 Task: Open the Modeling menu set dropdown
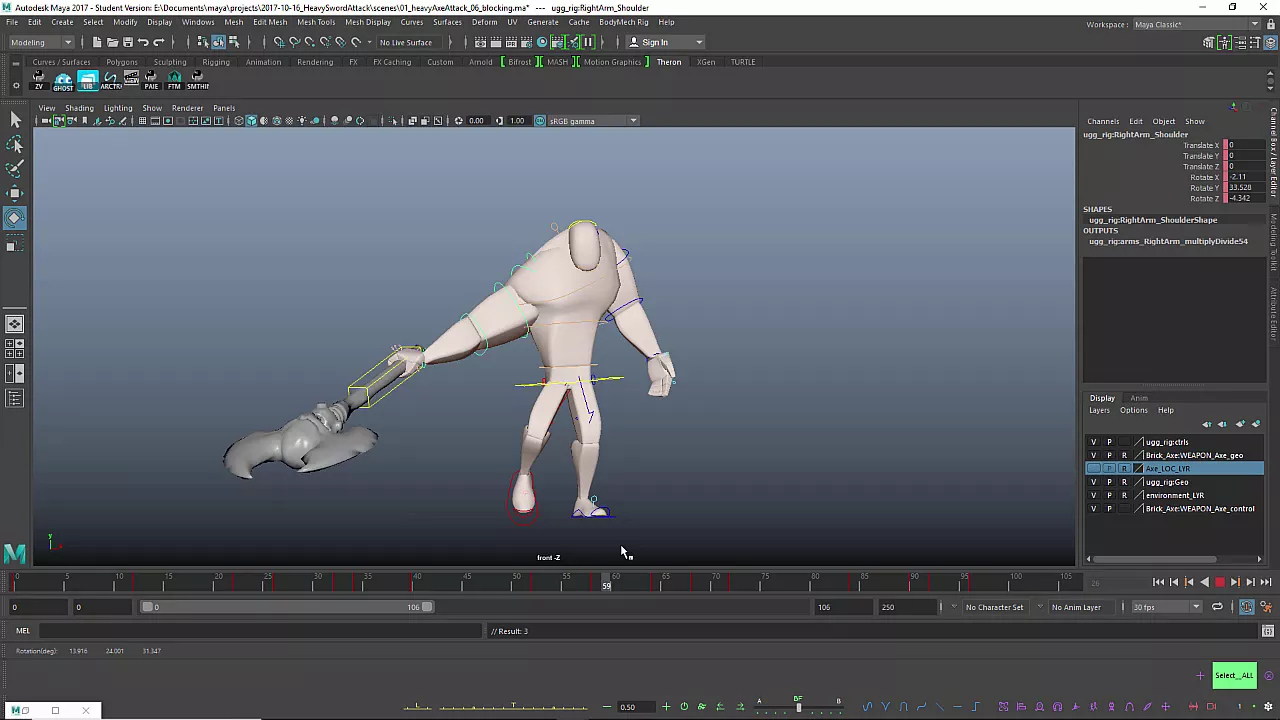(40, 42)
